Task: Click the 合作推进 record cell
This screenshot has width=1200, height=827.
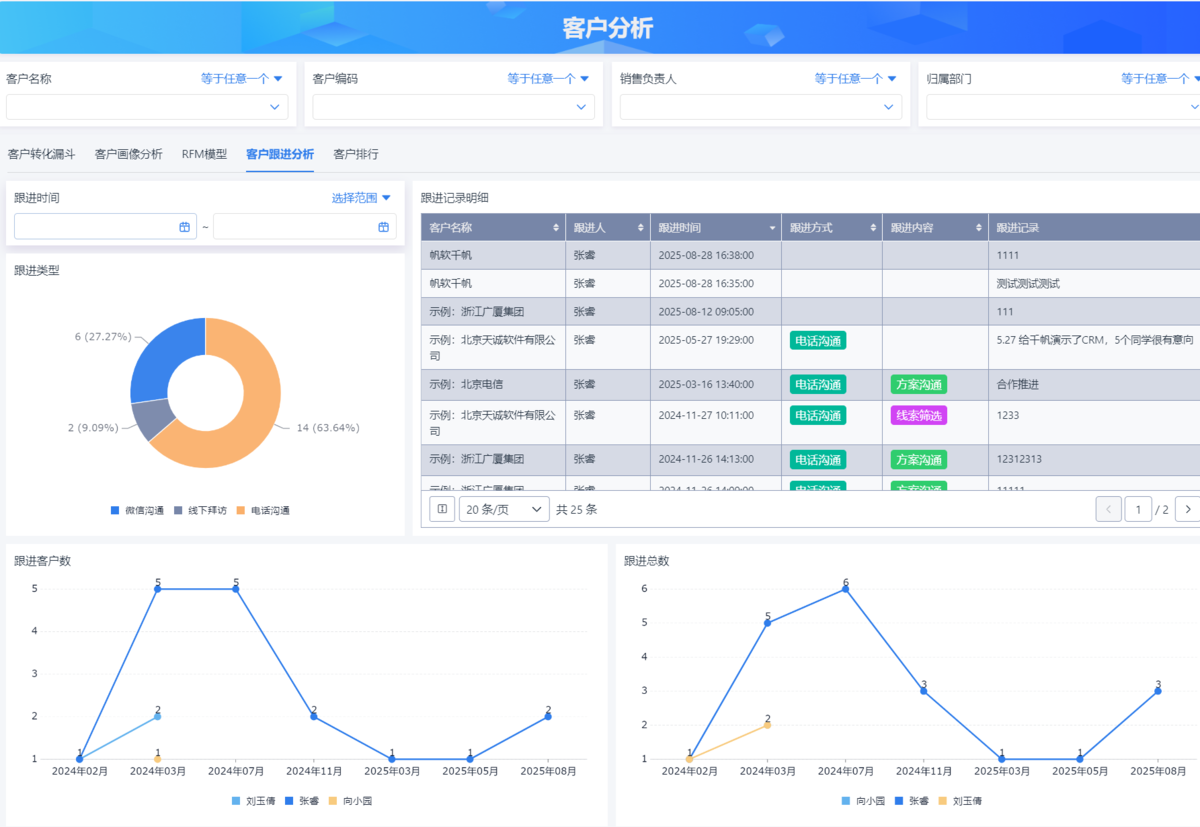Action: [x=1094, y=384]
